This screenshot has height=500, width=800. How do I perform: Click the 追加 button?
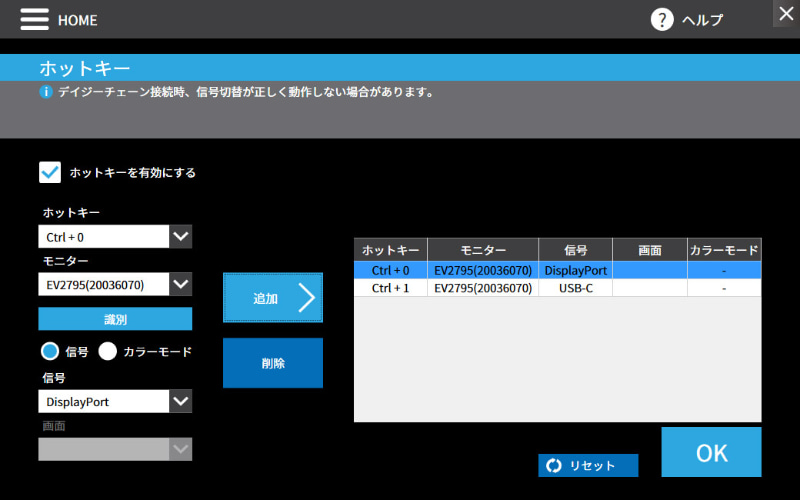(x=273, y=297)
